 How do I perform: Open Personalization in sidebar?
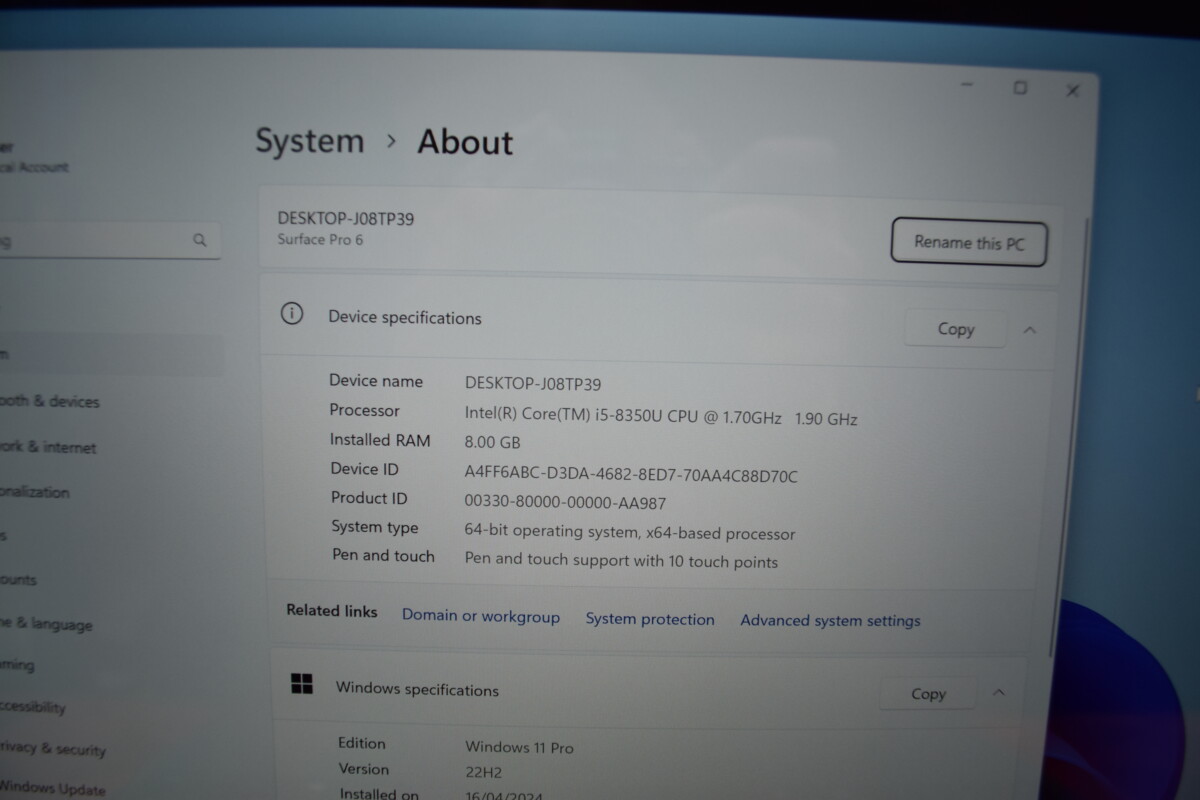(34, 492)
